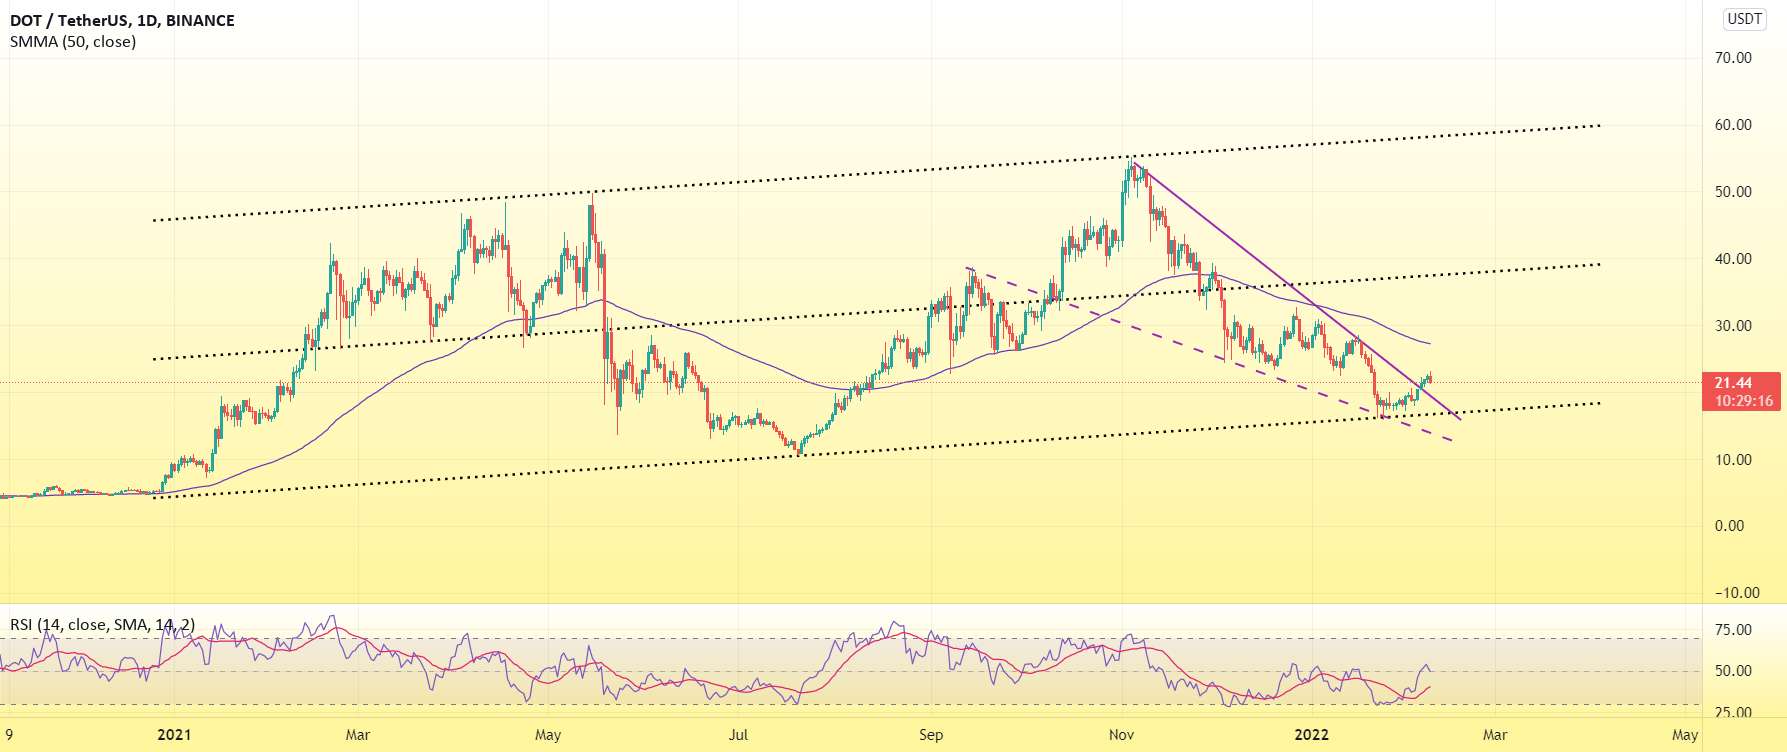The width and height of the screenshot is (1787, 752).
Task: Click the current price label 21.44
Action: (x=1733, y=383)
